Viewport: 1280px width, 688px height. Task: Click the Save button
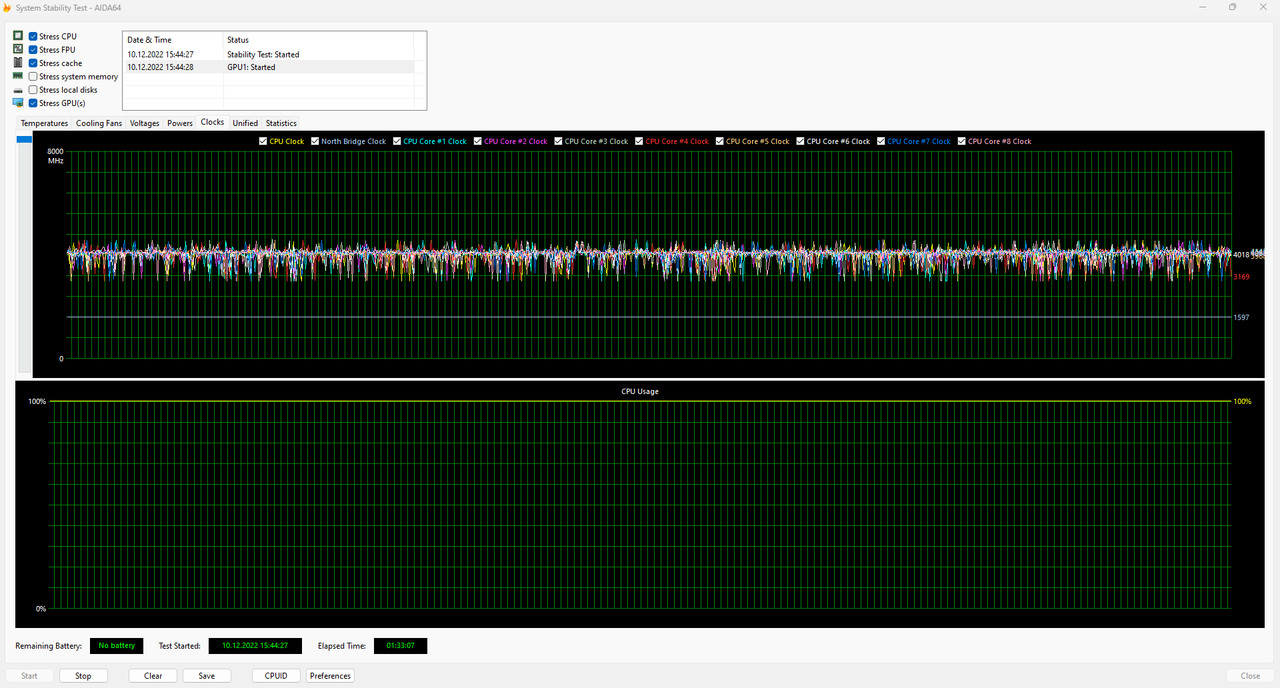click(206, 676)
